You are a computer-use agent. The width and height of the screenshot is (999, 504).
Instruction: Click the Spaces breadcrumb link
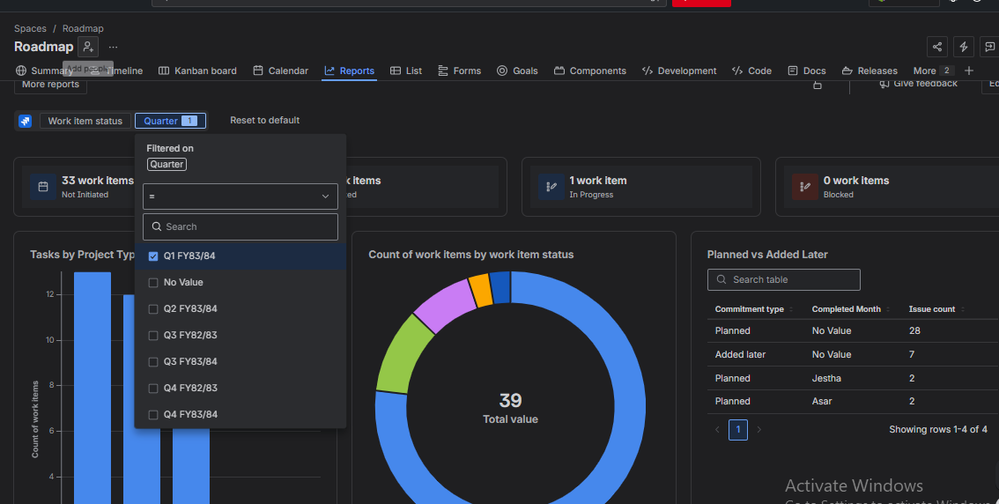tap(30, 29)
